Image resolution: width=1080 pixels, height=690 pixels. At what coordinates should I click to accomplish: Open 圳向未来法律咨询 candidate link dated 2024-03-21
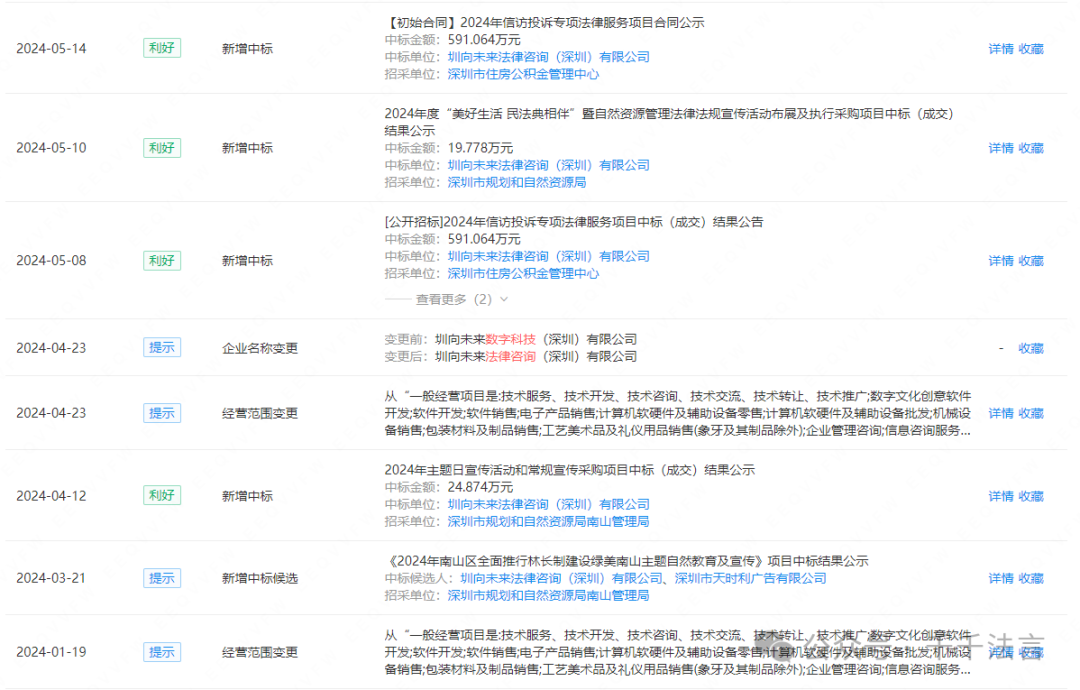[561, 578]
